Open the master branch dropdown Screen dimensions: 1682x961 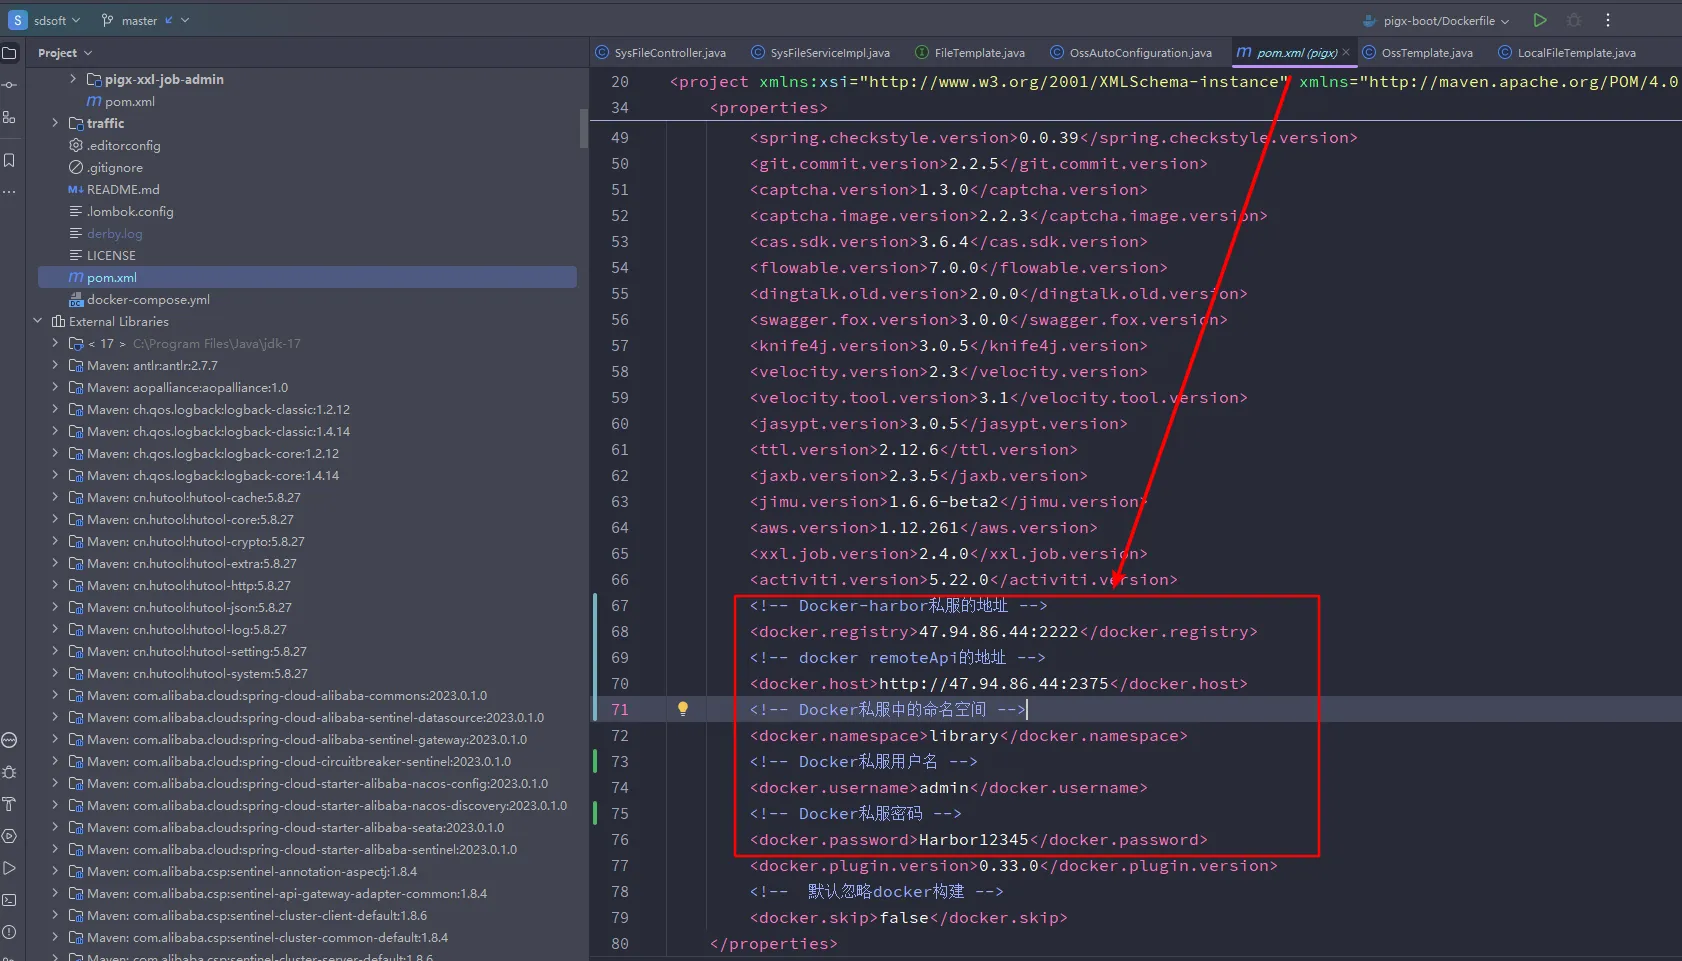(x=145, y=20)
